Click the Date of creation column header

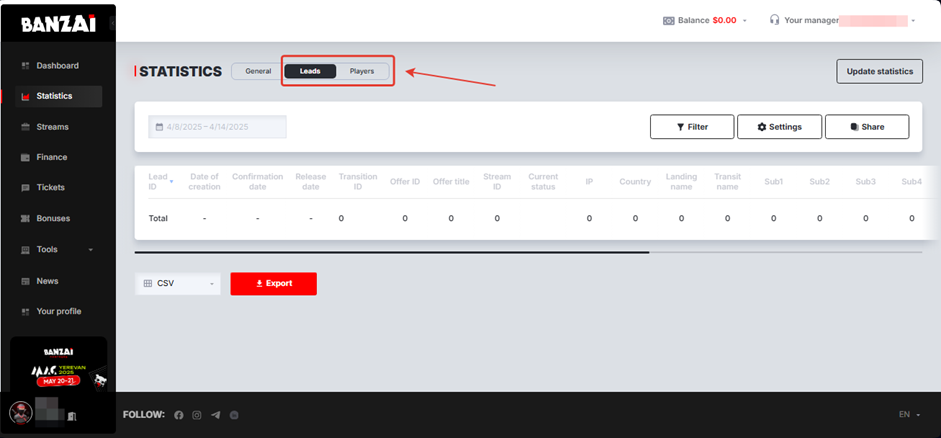[205, 182]
